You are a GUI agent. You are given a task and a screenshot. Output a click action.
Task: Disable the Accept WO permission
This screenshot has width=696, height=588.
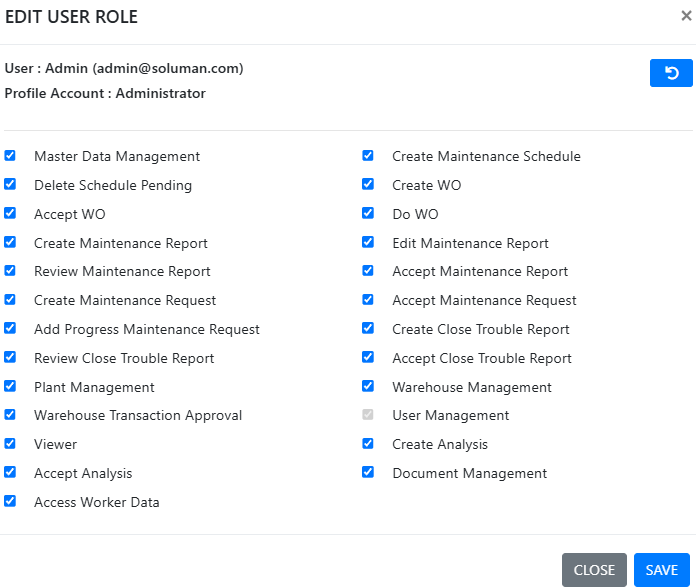tap(10, 214)
